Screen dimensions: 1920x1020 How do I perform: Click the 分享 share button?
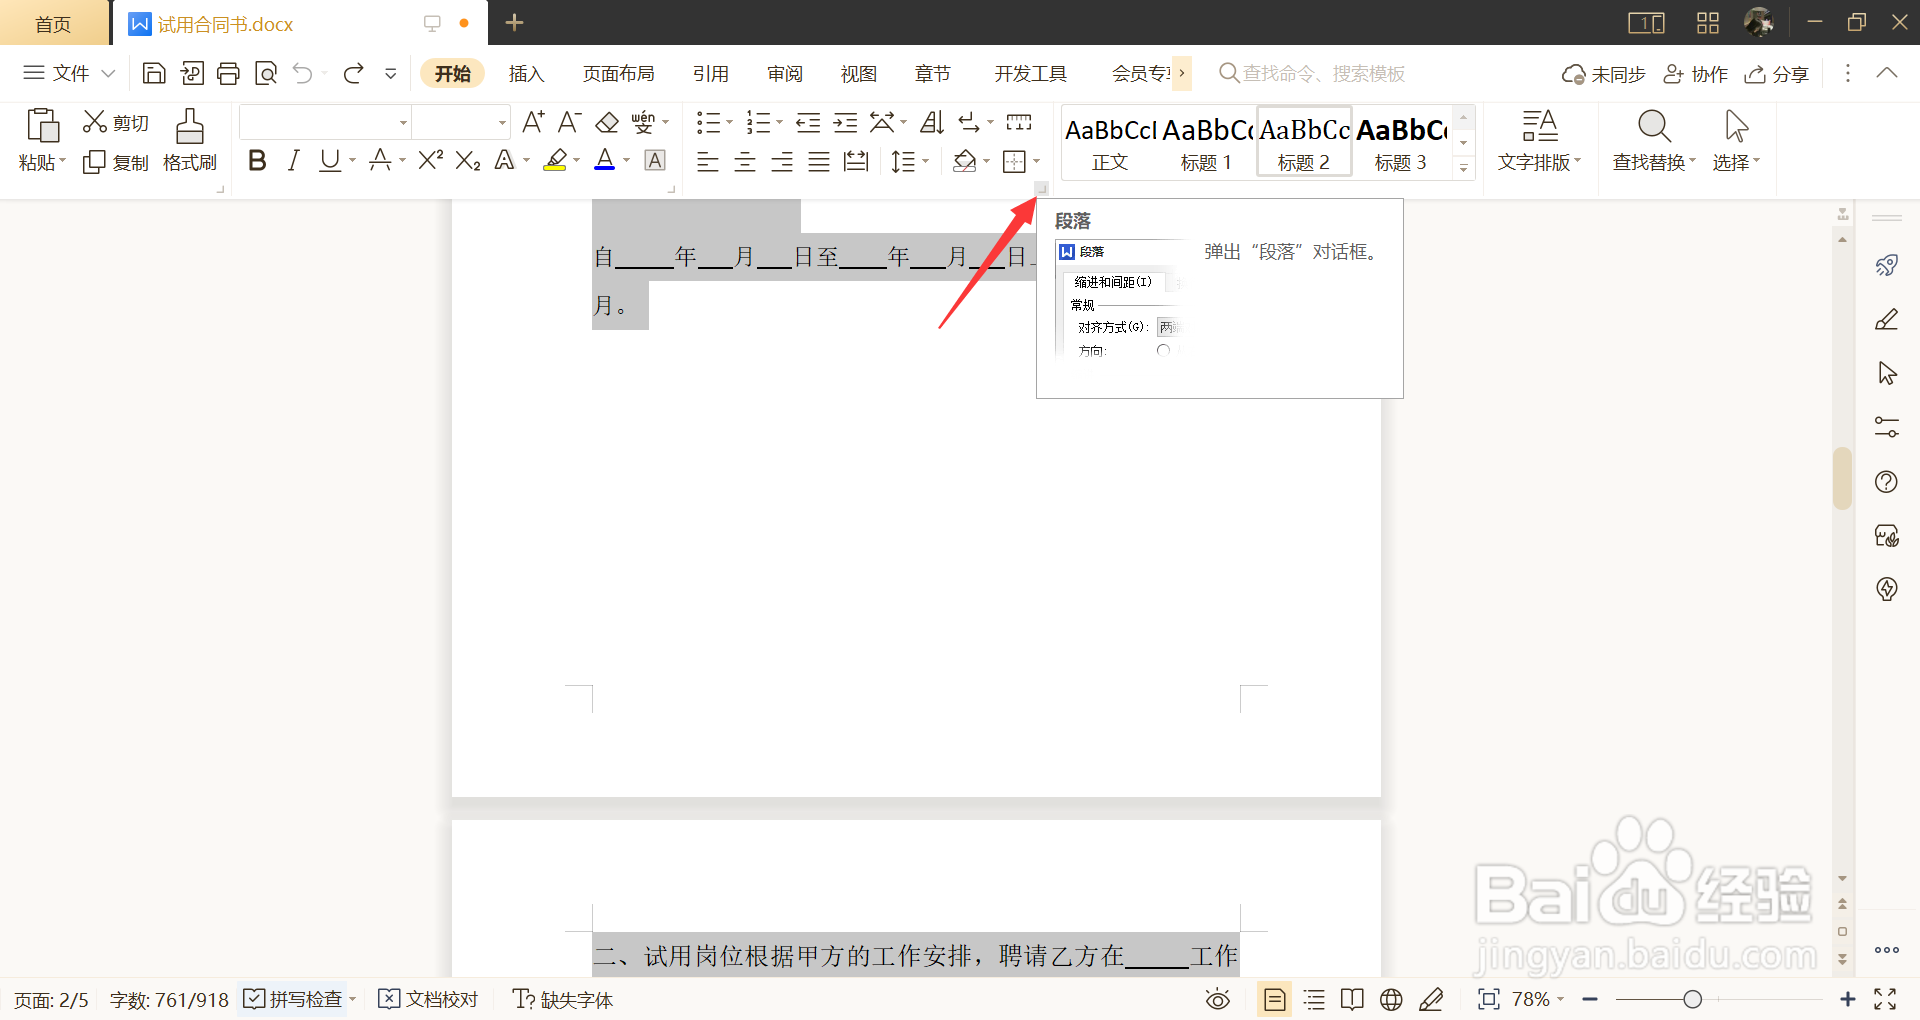[1777, 74]
